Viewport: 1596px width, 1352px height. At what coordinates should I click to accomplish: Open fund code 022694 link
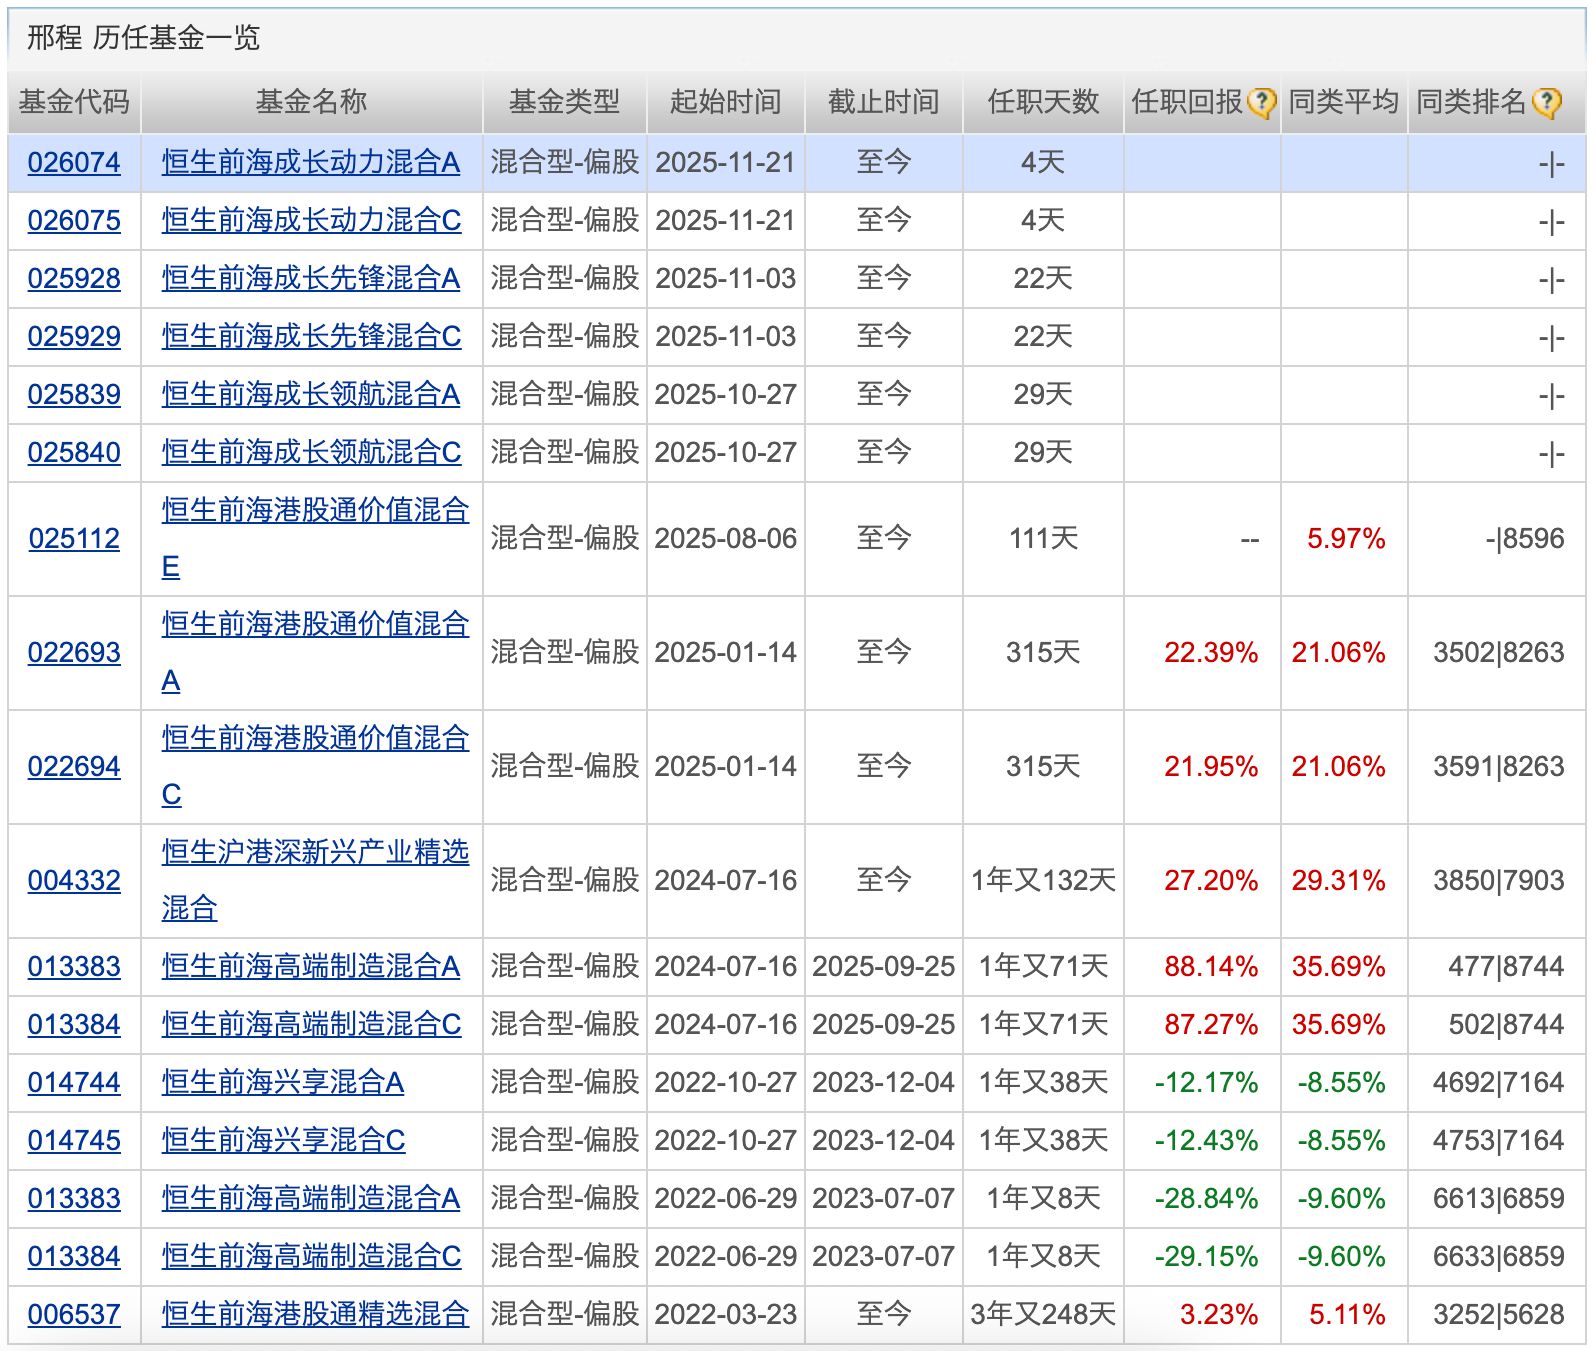point(74,767)
